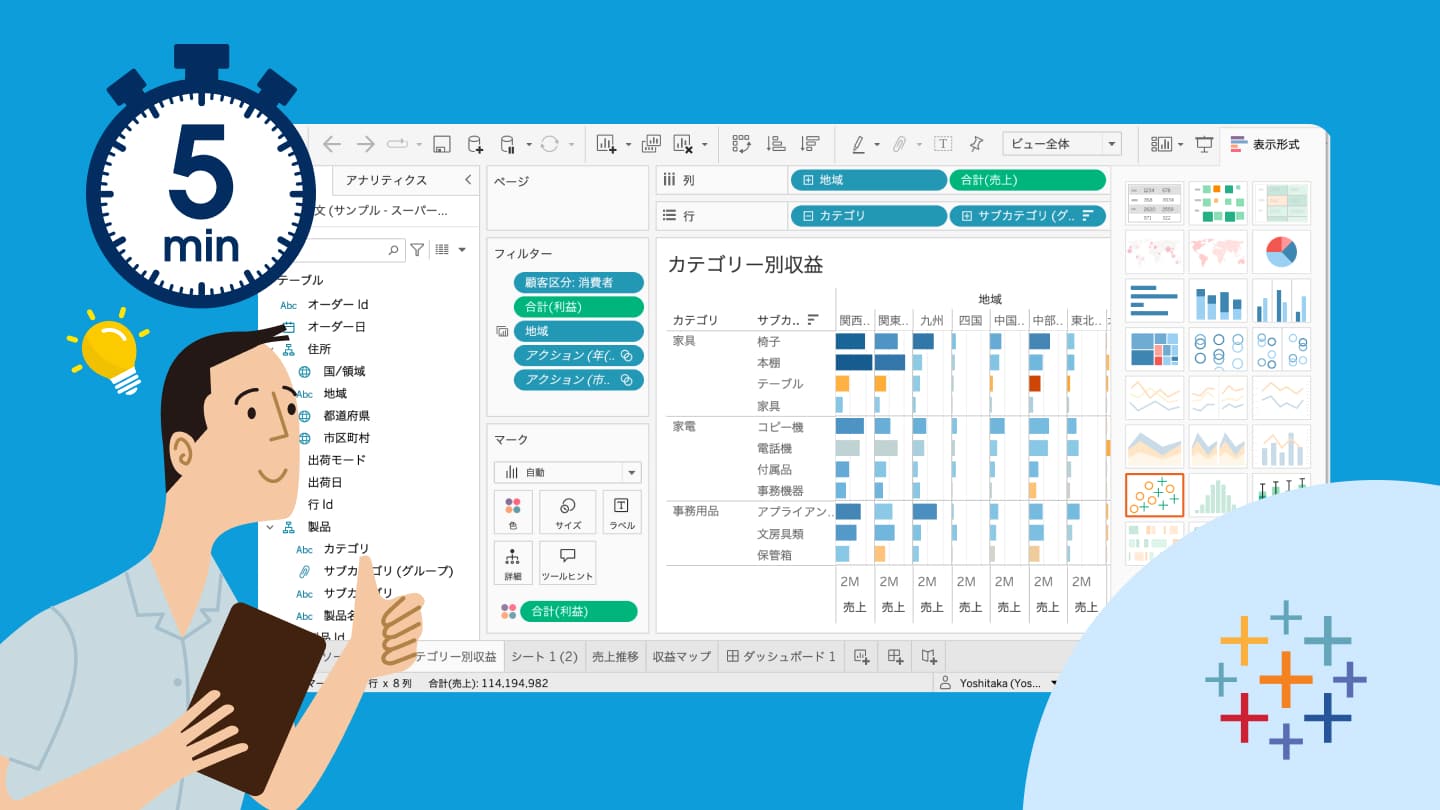Click the show mark labels T icon
Screen dimensions: 1440x810
pos(943,144)
